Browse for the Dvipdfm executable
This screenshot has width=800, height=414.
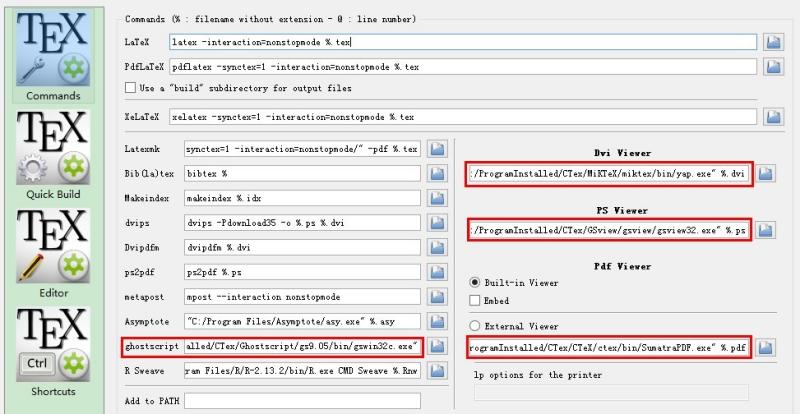click(437, 247)
